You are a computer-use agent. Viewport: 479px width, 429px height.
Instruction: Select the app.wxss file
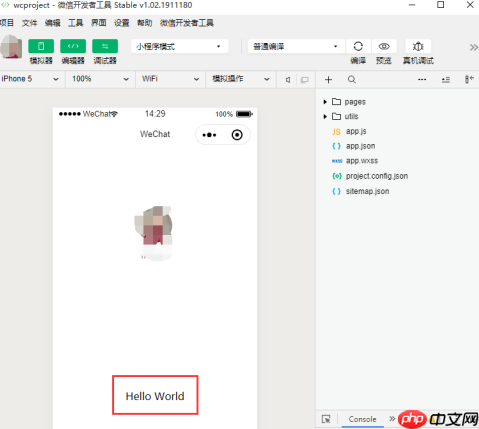click(362, 161)
